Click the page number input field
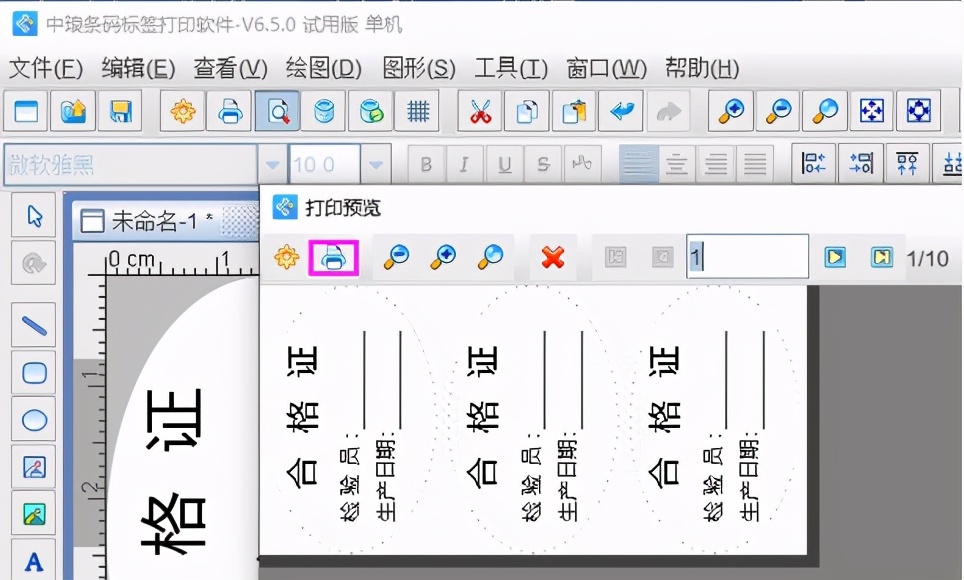Viewport: 964px width, 580px height. (x=747, y=256)
